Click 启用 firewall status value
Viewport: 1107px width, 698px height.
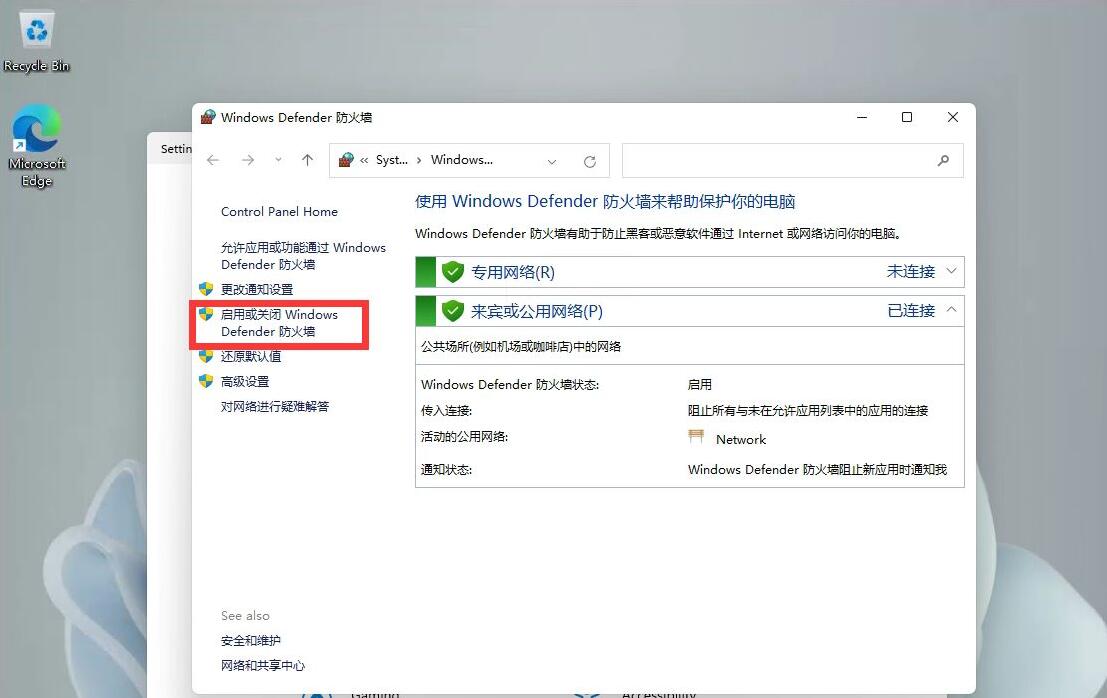pos(700,385)
